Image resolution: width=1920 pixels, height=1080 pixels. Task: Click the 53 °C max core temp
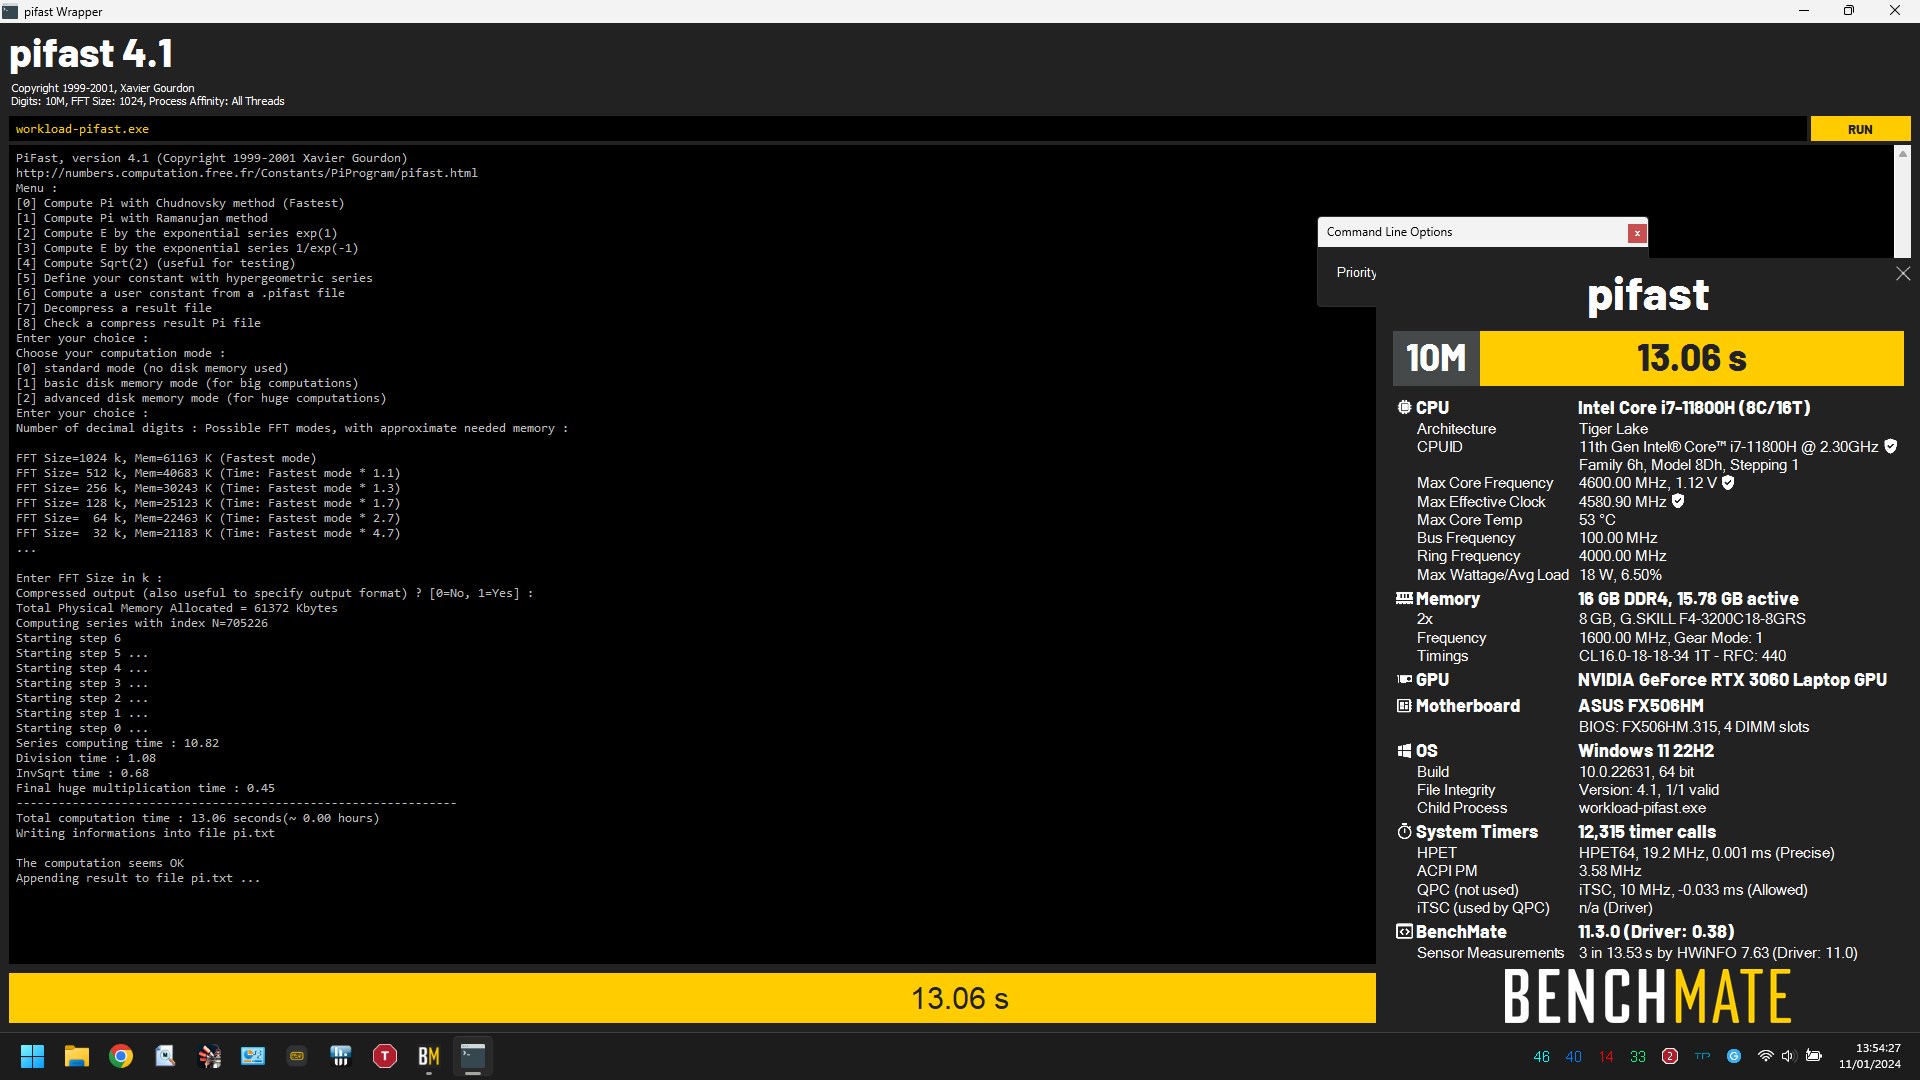[1597, 520]
